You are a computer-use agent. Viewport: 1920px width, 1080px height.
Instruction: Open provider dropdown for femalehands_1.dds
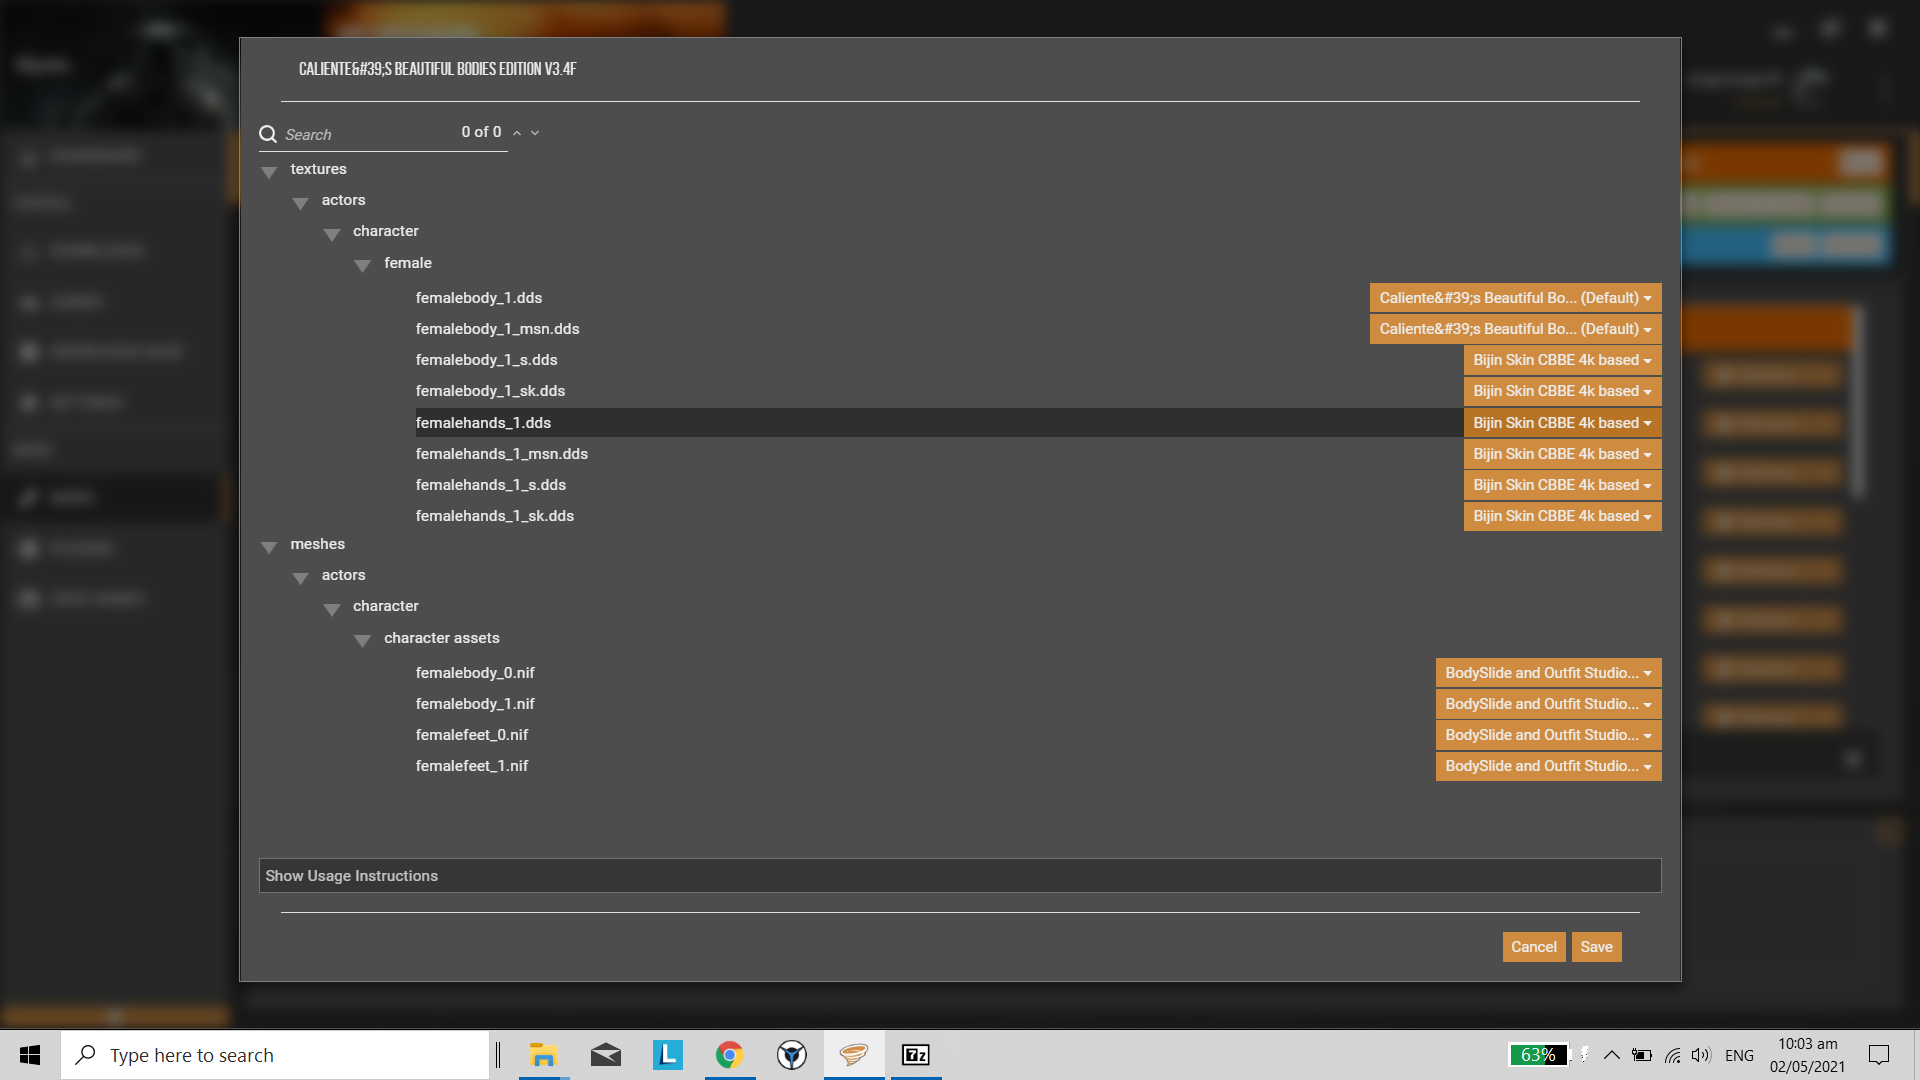coord(1562,423)
